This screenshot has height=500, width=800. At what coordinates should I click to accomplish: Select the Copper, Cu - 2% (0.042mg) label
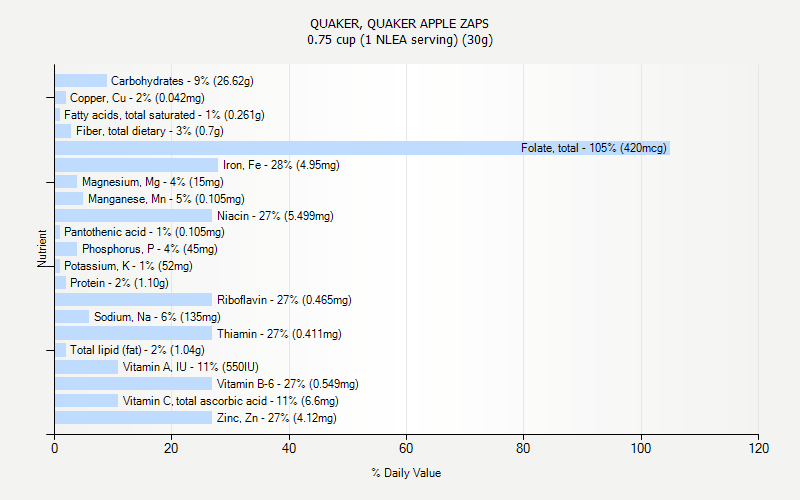[x=137, y=98]
